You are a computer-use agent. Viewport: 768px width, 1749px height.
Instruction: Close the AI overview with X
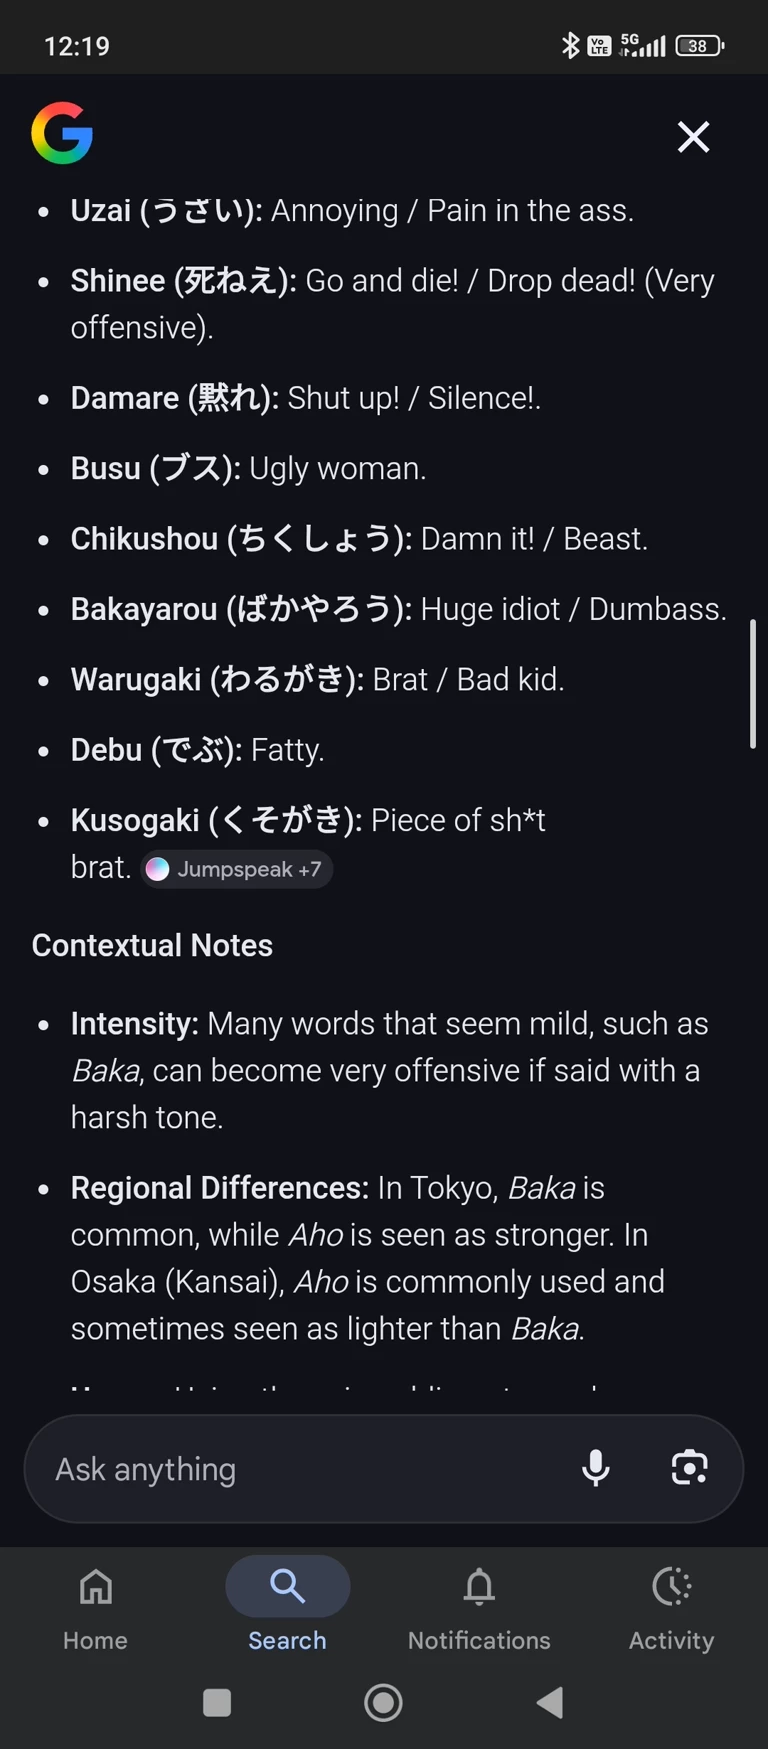coord(693,137)
